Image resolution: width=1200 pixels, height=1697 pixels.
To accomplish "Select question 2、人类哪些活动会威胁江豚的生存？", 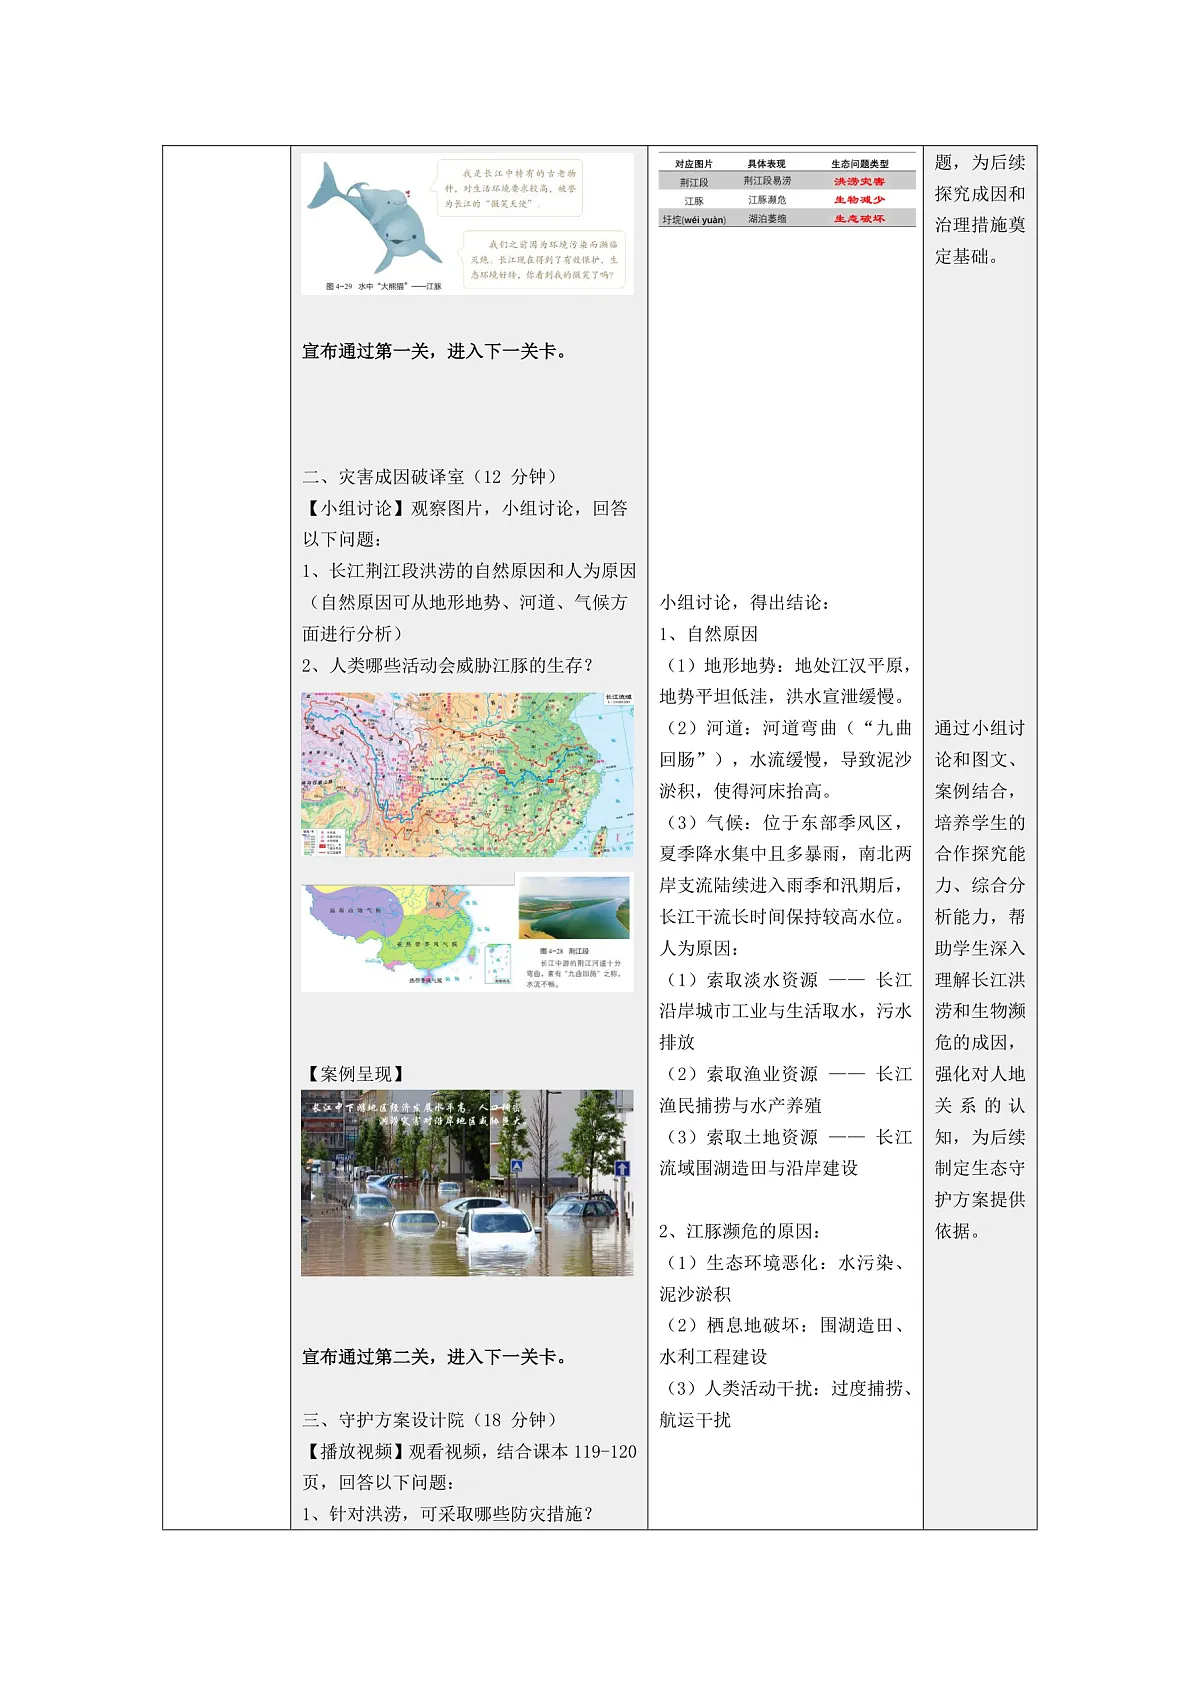I will coord(449,665).
